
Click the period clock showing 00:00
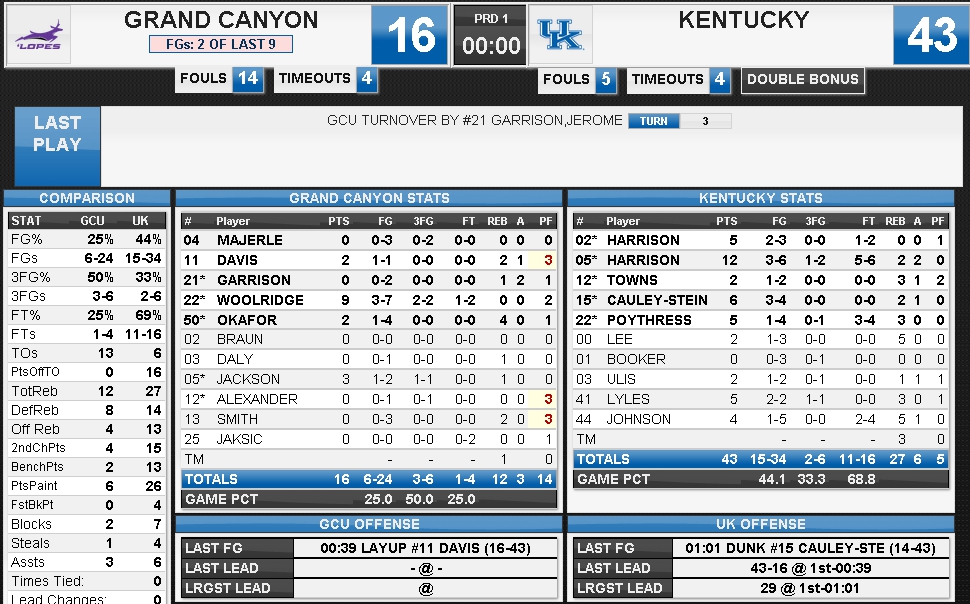pos(491,46)
